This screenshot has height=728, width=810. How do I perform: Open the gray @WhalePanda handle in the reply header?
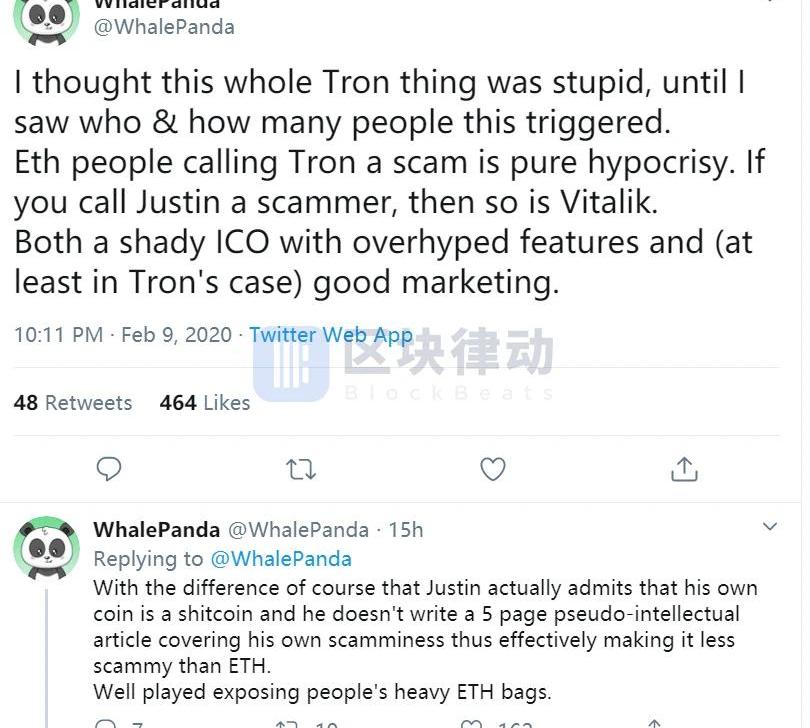coord(299,529)
